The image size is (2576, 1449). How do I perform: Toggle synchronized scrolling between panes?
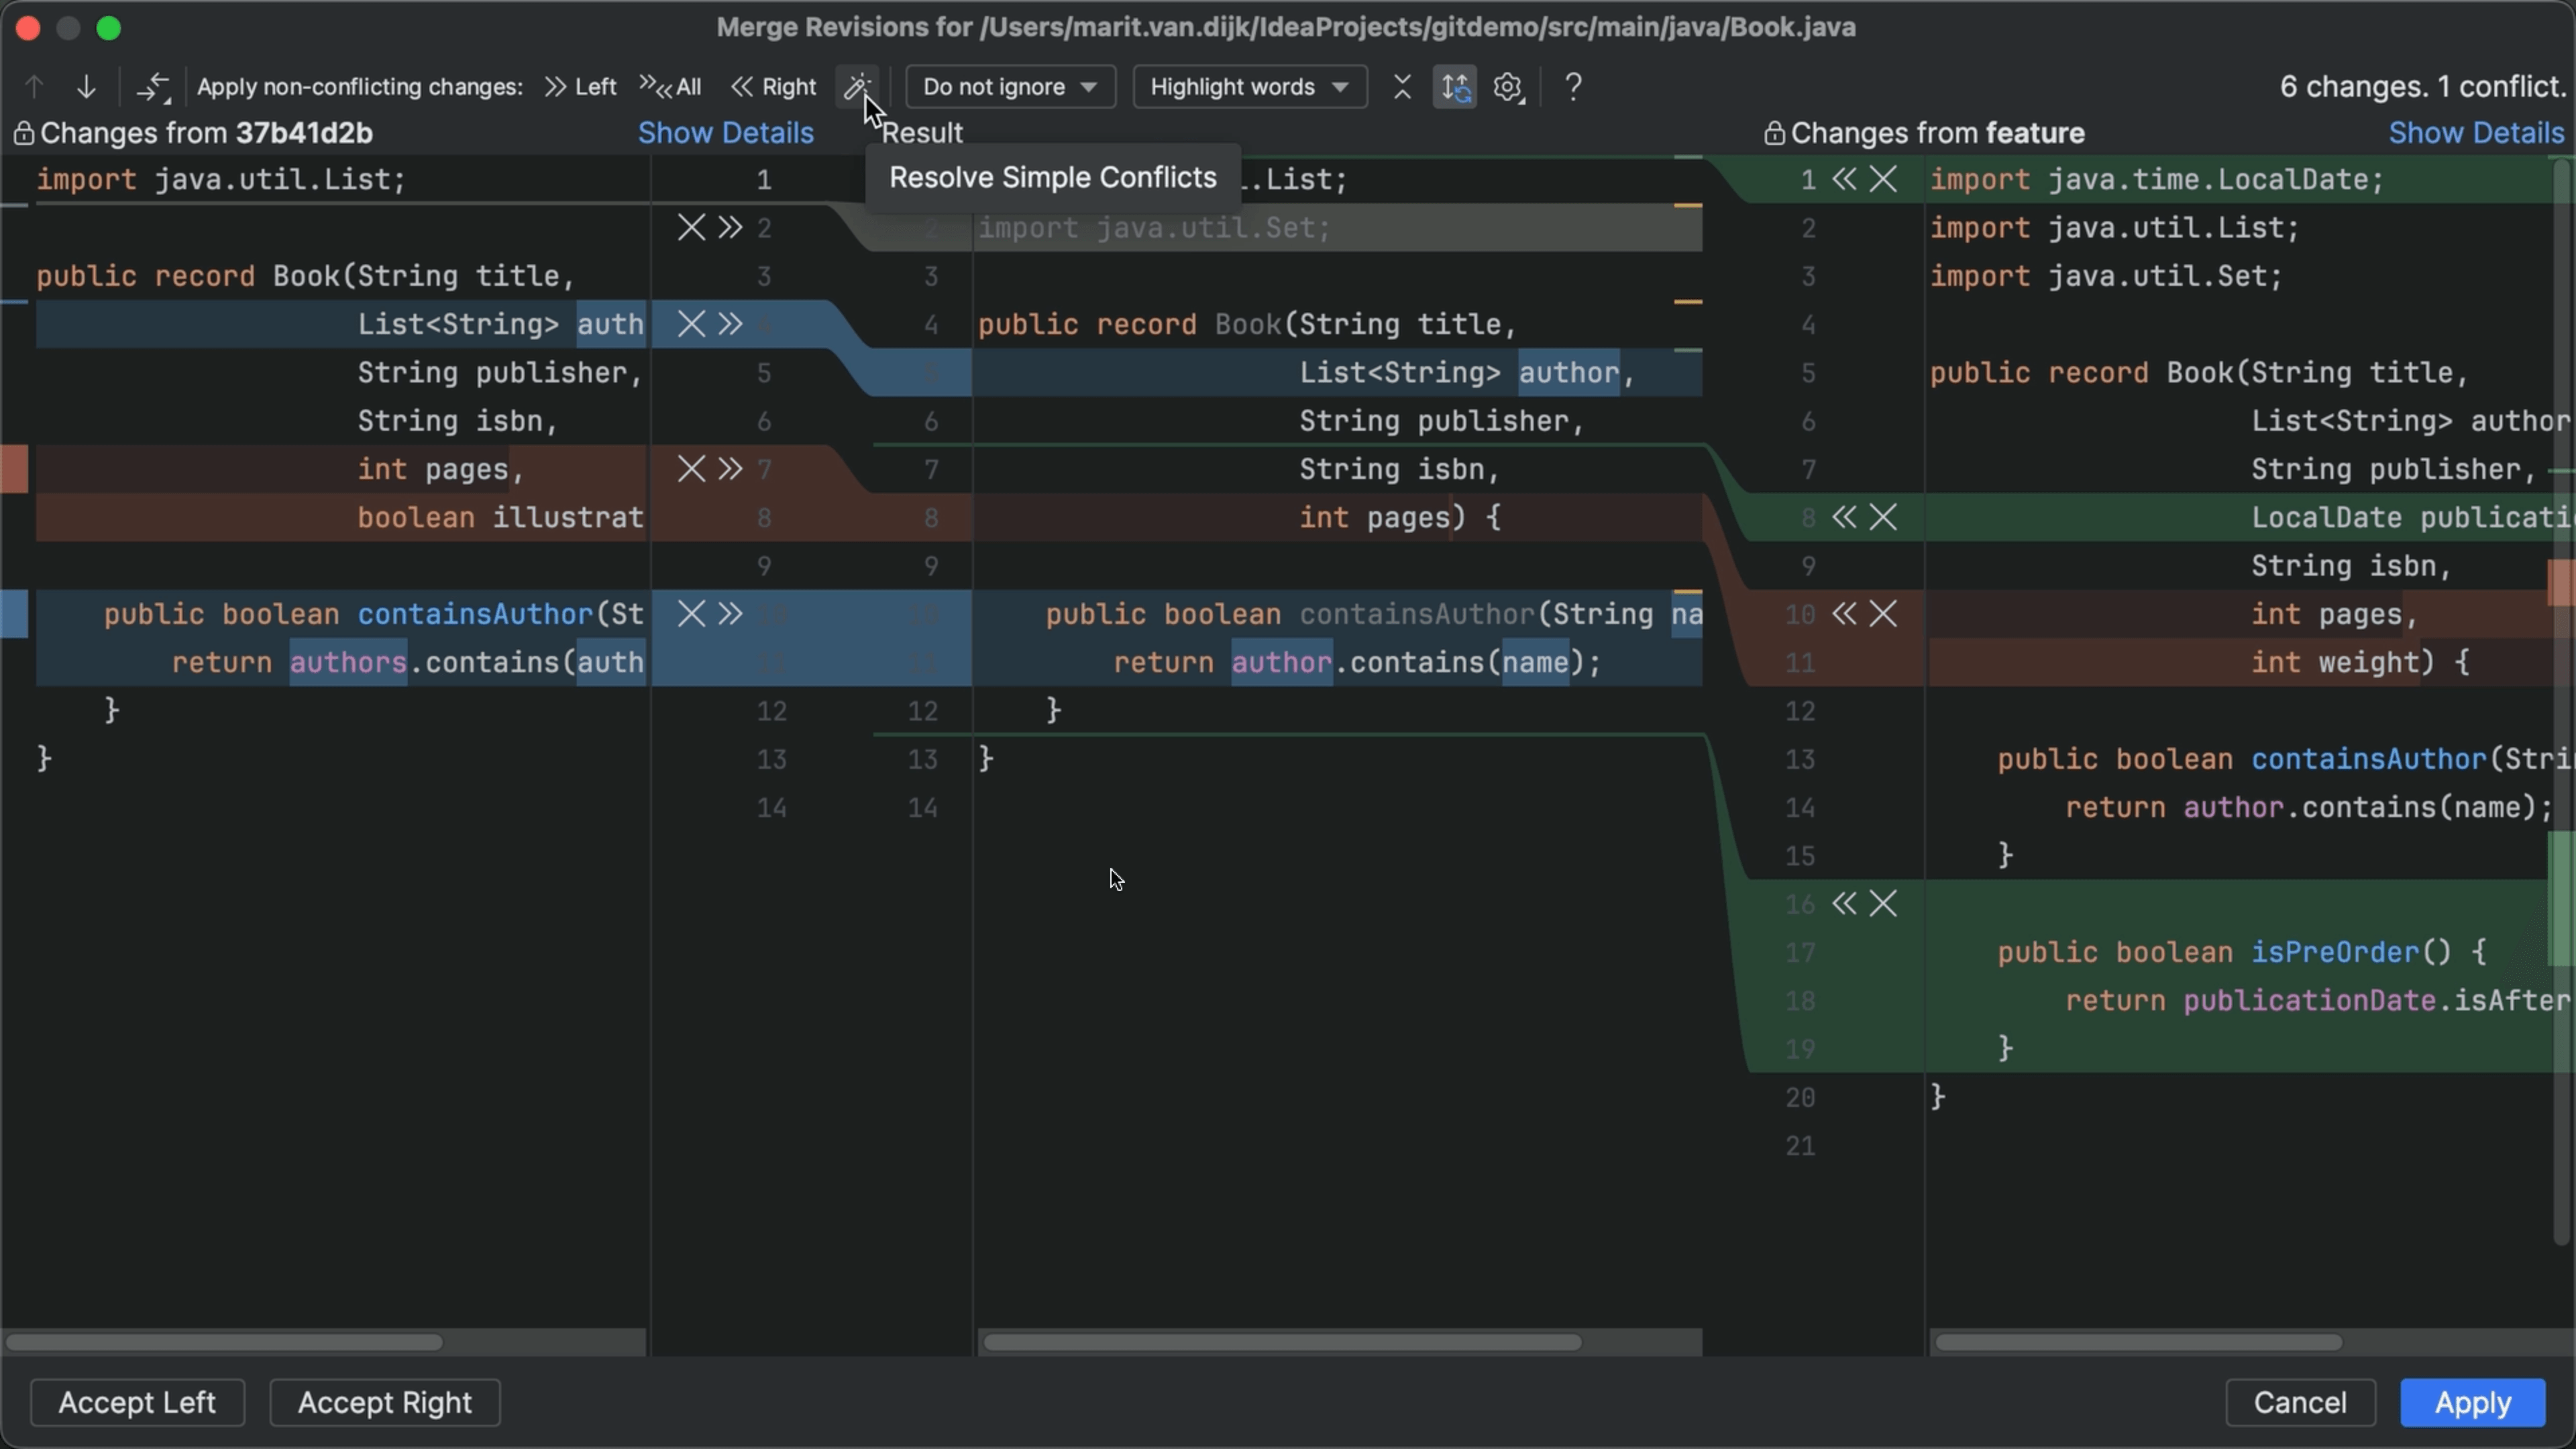tap(1454, 87)
